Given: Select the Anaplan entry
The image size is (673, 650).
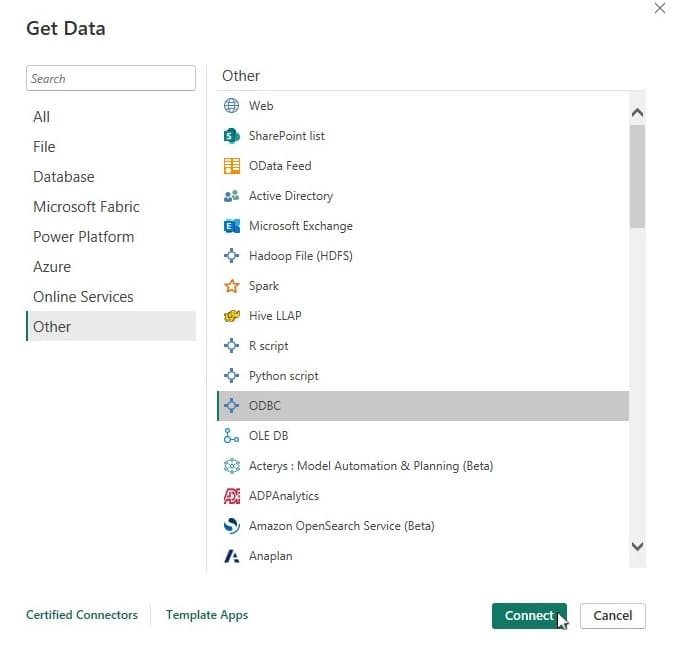Looking at the screenshot, I should point(423,556).
